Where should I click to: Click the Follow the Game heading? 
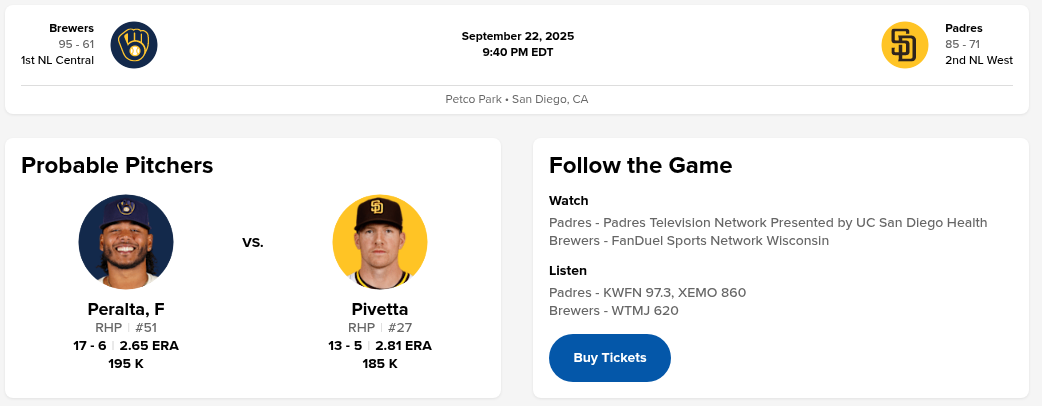coord(640,166)
